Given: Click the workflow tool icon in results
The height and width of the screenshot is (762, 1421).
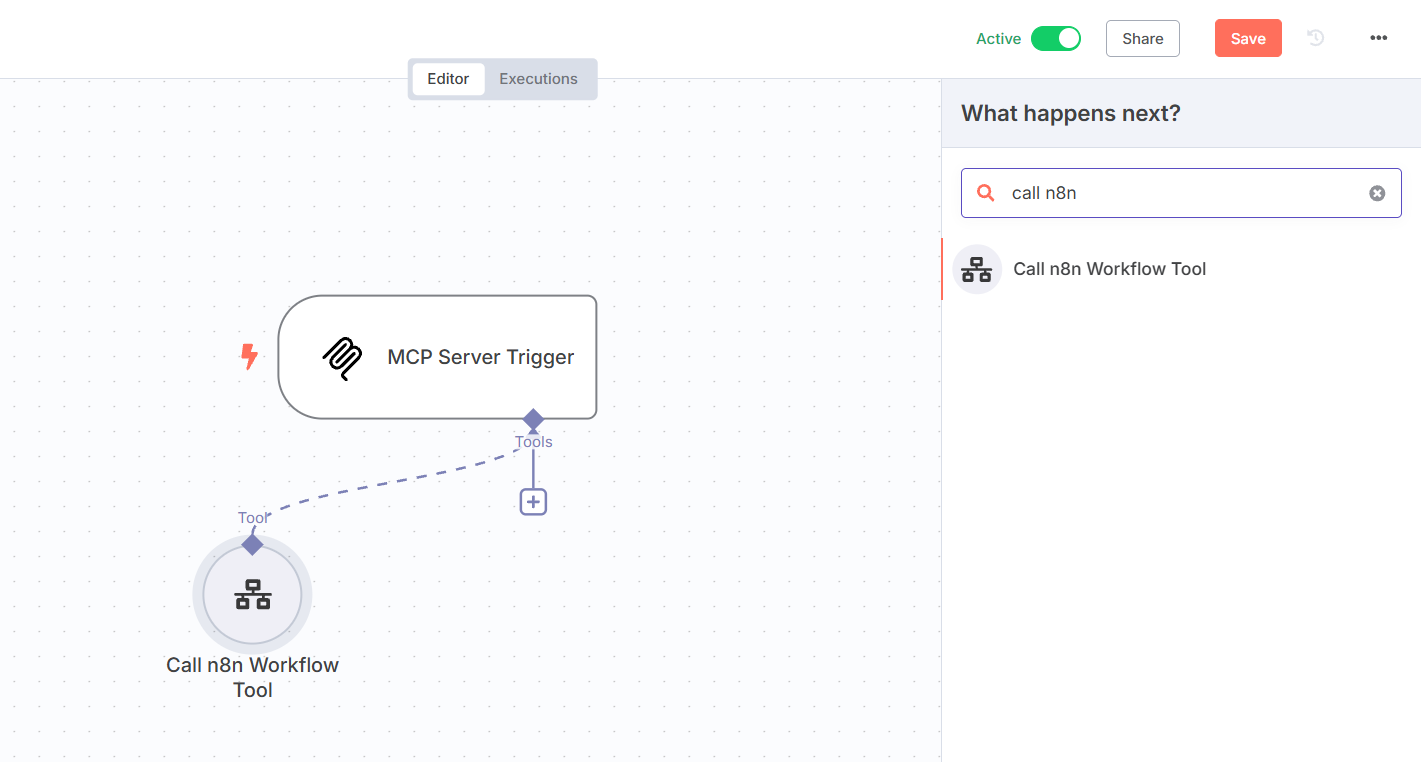Looking at the screenshot, I should (x=977, y=269).
